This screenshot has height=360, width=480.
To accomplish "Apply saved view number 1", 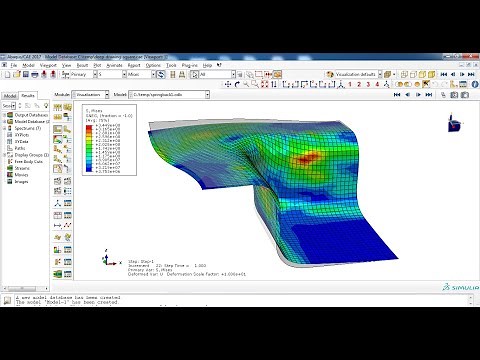I will [350, 84].
